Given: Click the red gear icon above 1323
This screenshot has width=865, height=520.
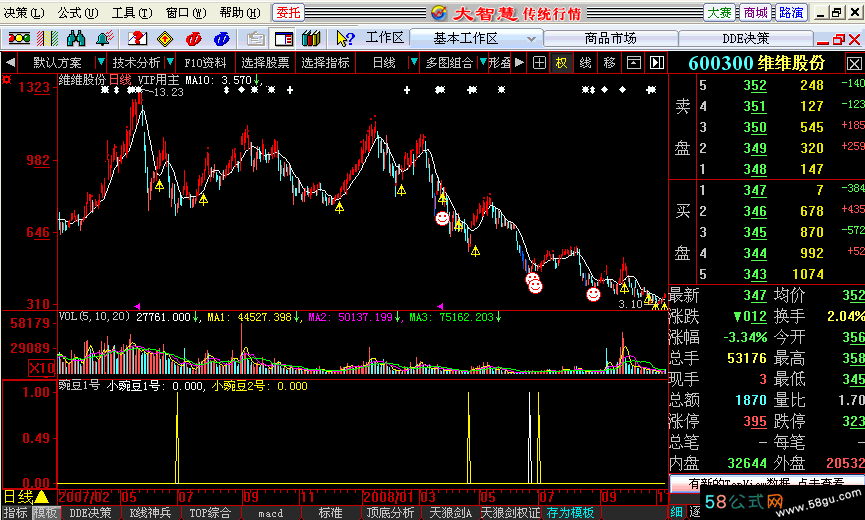Looking at the screenshot, I should (7, 80).
